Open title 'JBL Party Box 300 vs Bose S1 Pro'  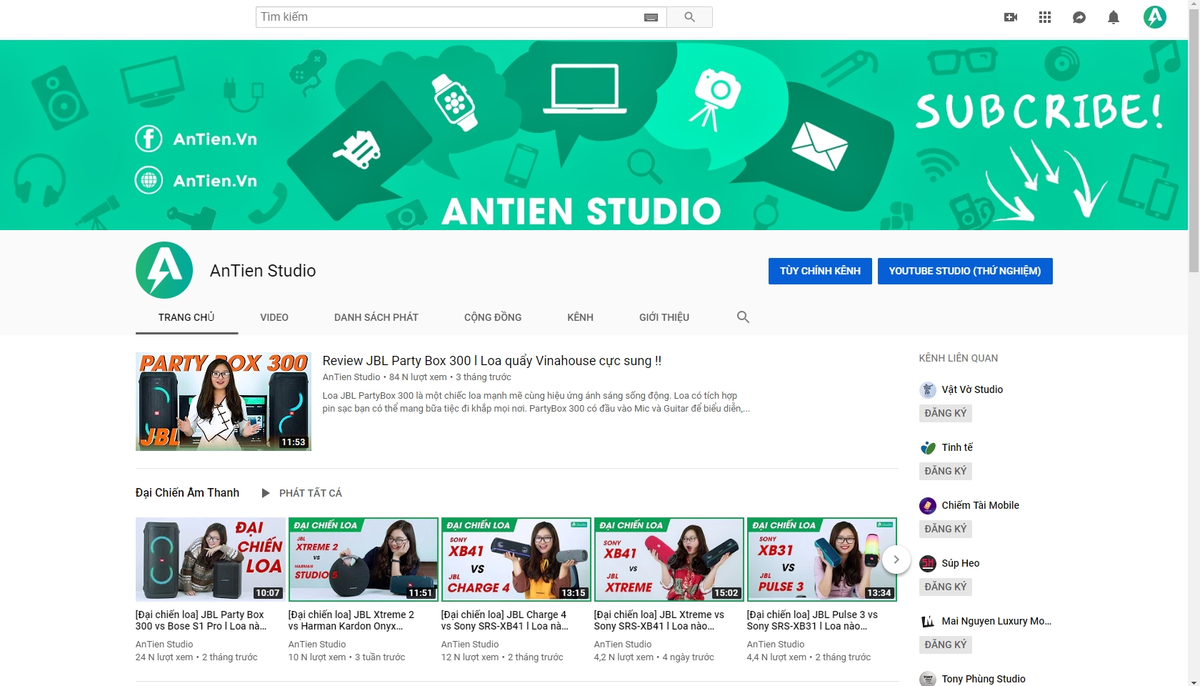click(200, 620)
